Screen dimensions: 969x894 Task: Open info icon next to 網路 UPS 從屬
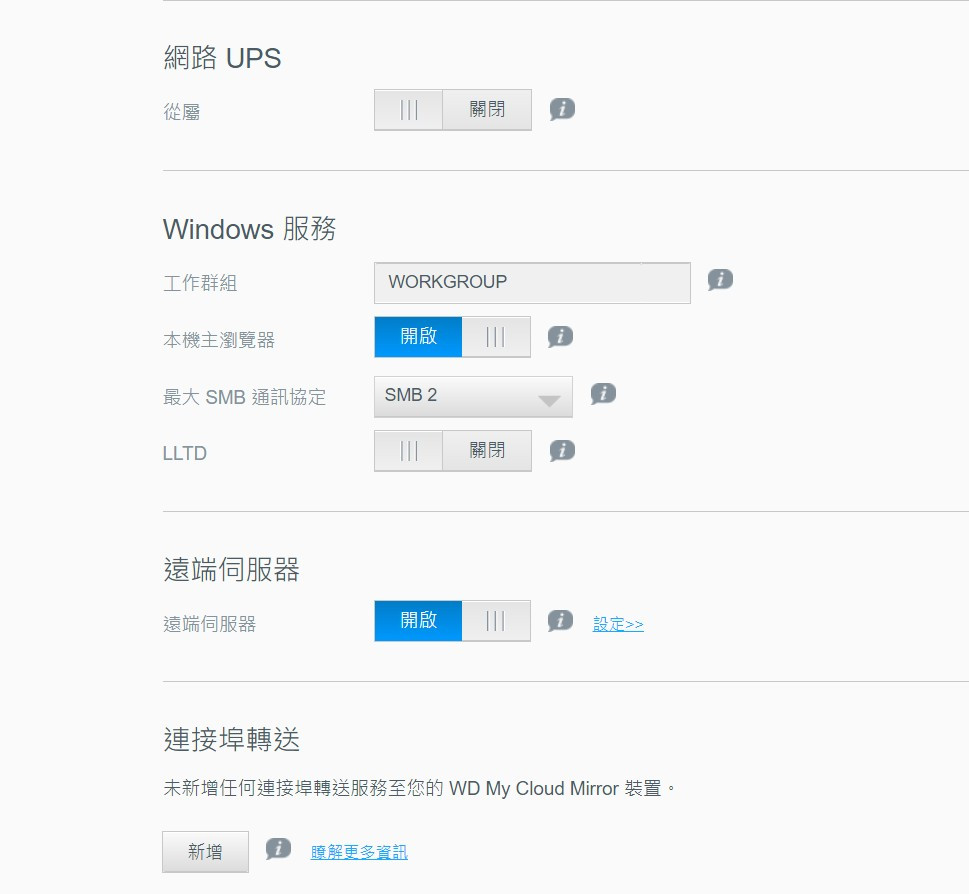click(562, 109)
